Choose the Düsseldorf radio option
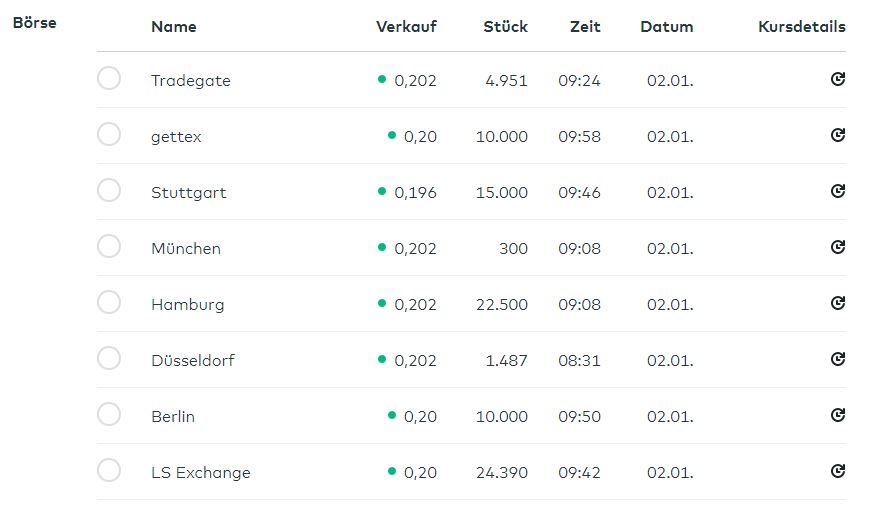882x519 pixels. click(x=109, y=359)
